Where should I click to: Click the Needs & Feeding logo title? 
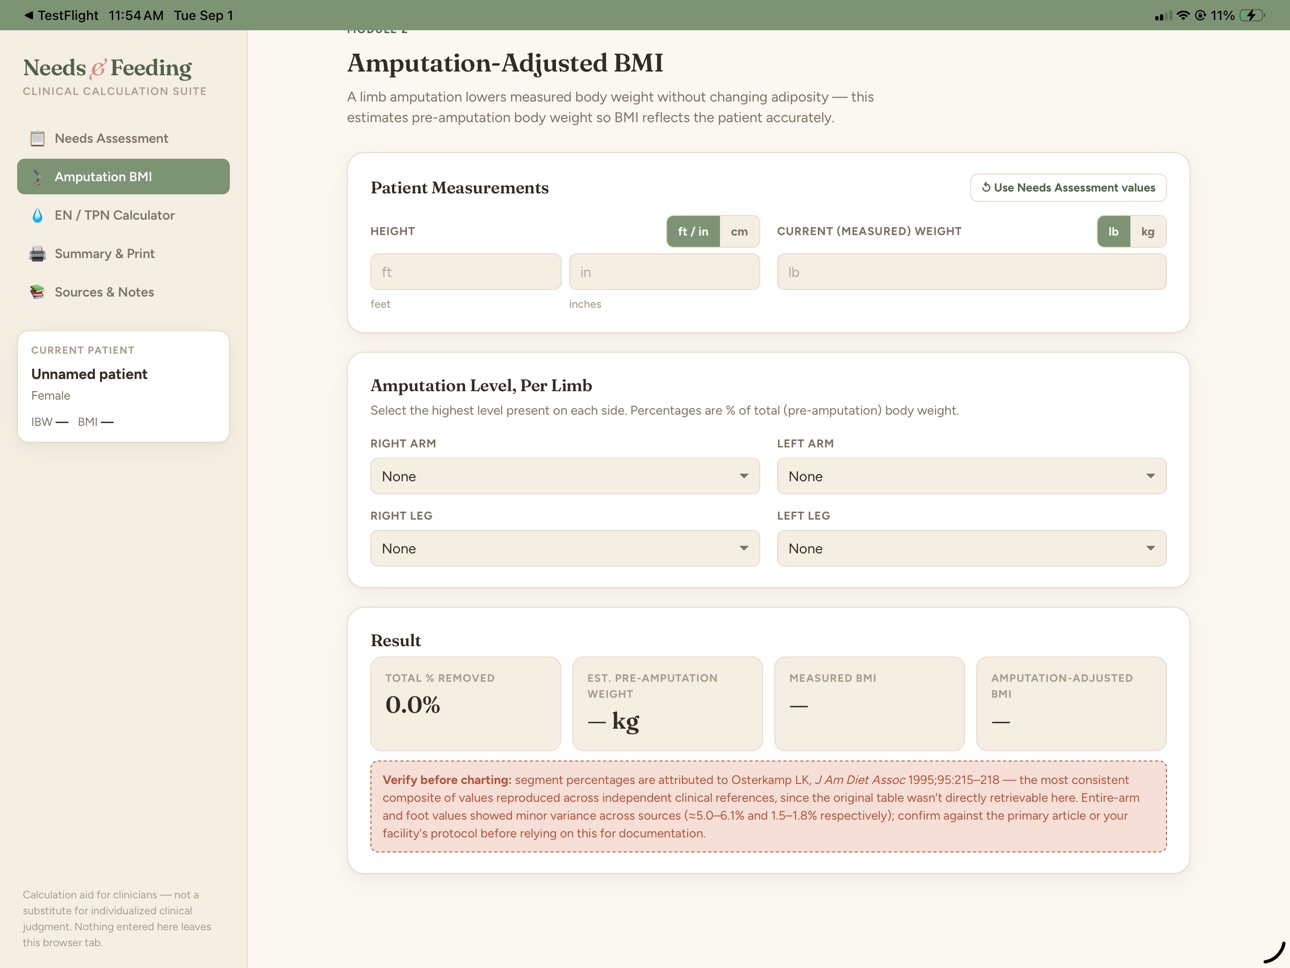(x=107, y=68)
